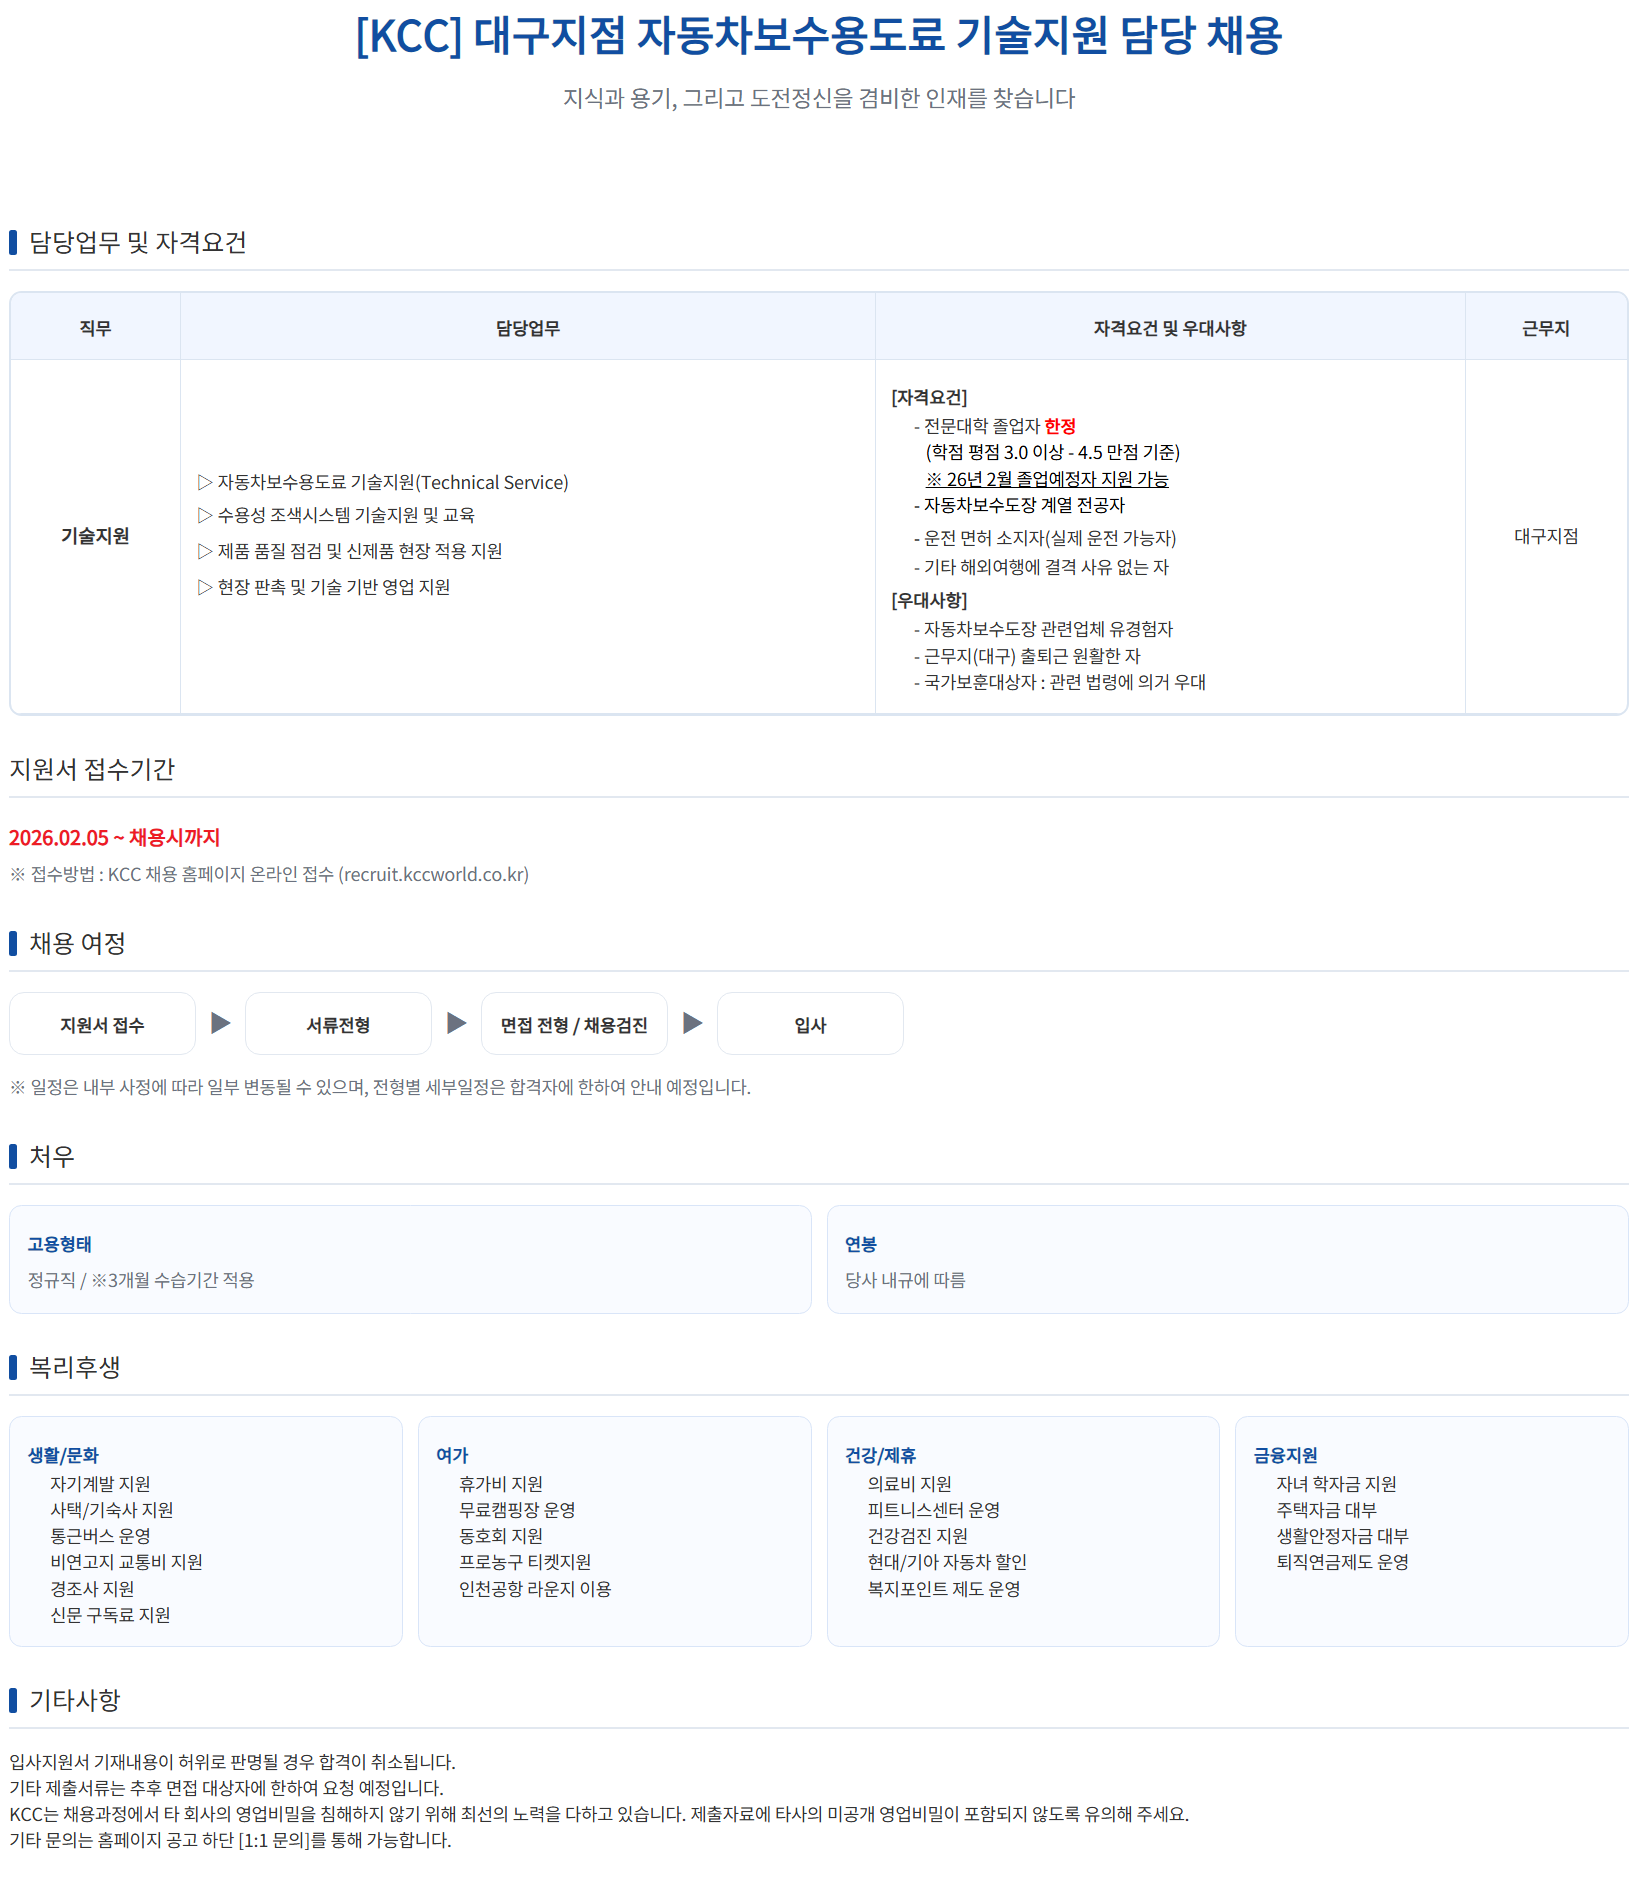This screenshot has height=1888, width=1644.
Task: Click underlined 26년 2월 졸업예정자 지원 가능 note
Action: [x=1047, y=480]
